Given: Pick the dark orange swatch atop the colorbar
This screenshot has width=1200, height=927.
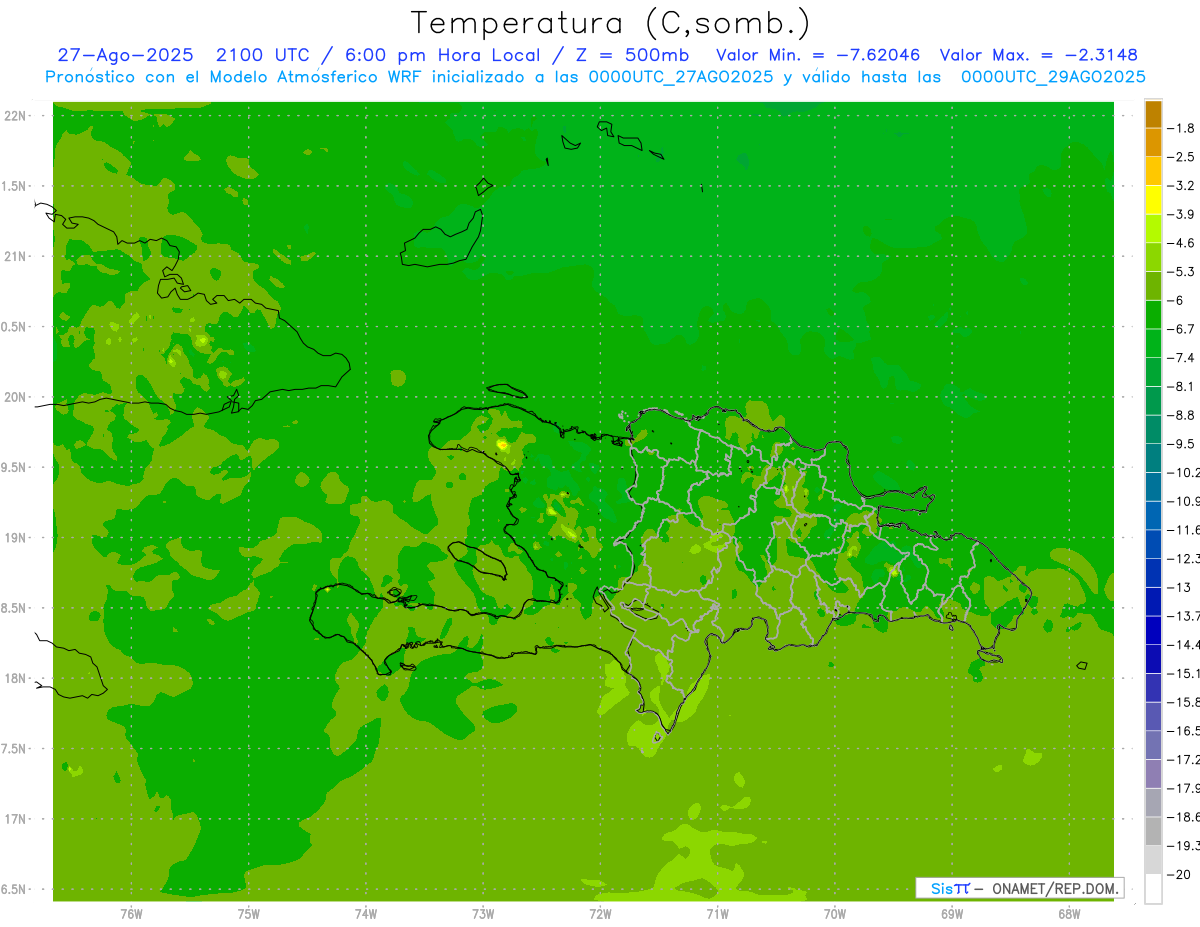Looking at the screenshot, I should click(1153, 114).
